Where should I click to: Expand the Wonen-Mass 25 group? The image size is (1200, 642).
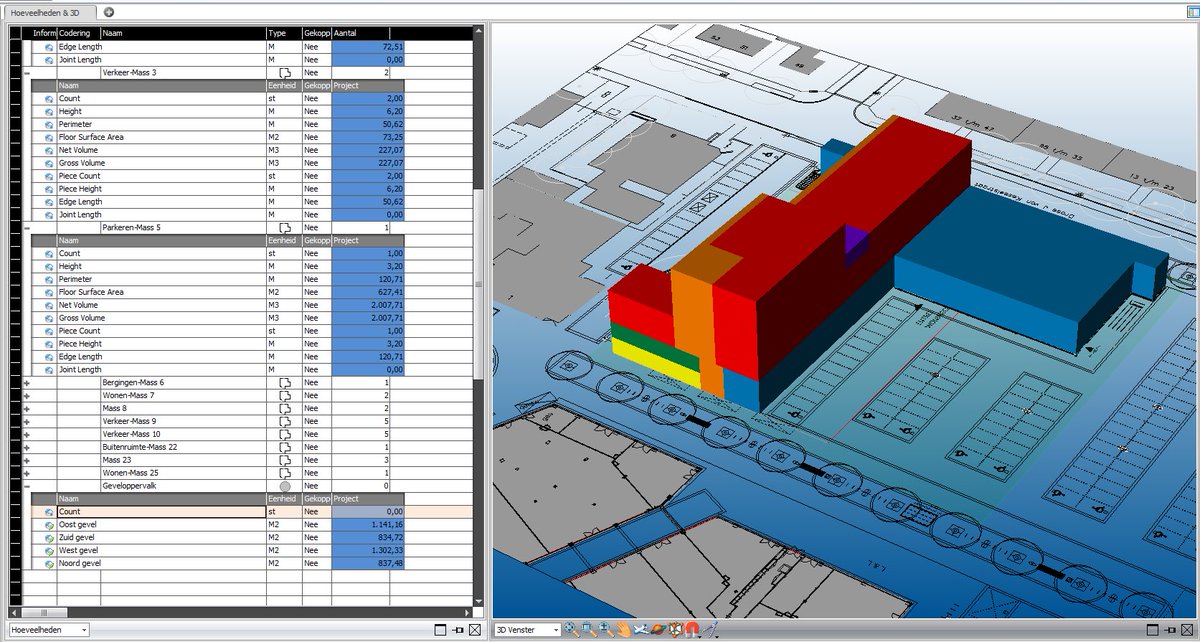27,473
